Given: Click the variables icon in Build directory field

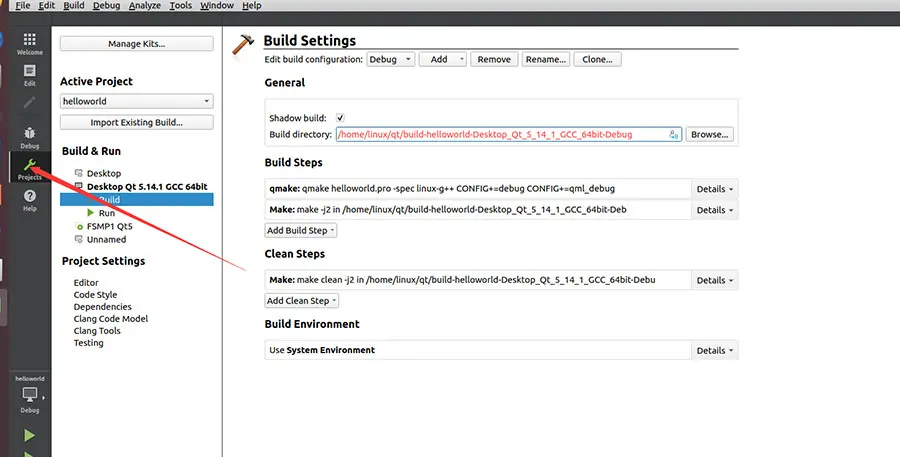Looking at the screenshot, I should coord(673,134).
